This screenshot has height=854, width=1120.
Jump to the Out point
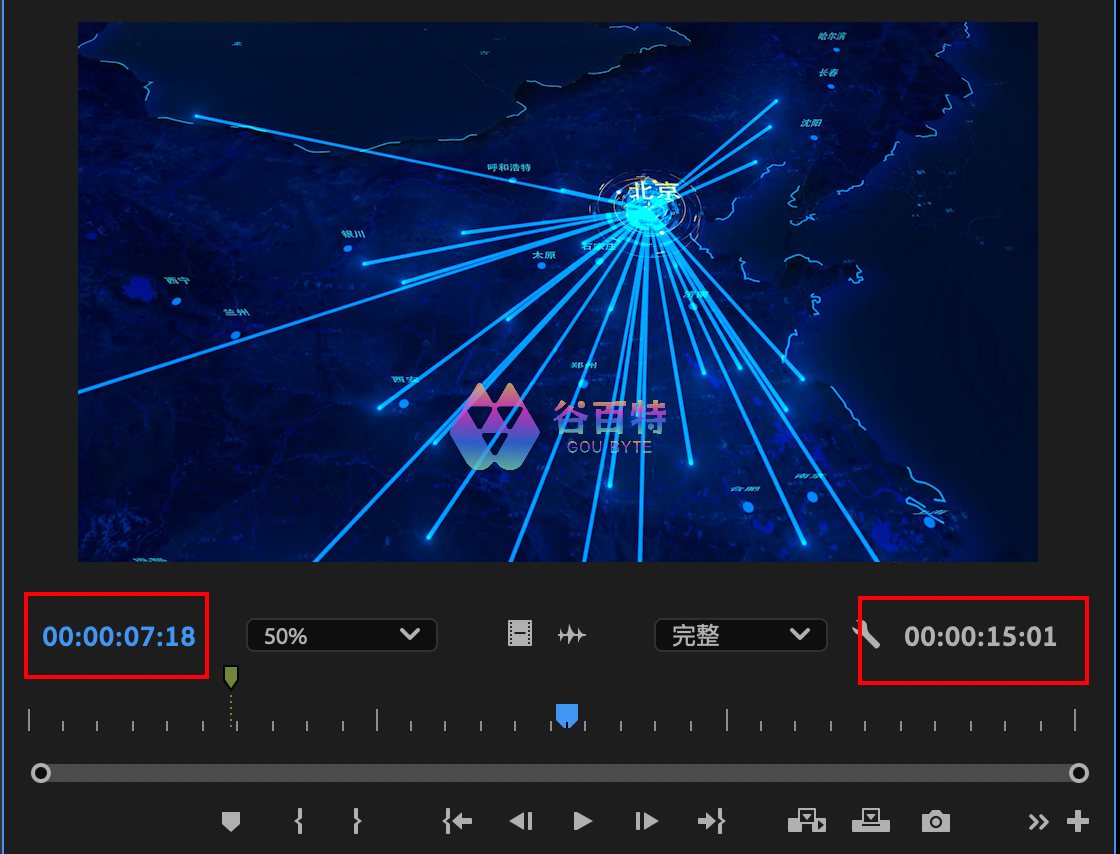tap(711, 821)
